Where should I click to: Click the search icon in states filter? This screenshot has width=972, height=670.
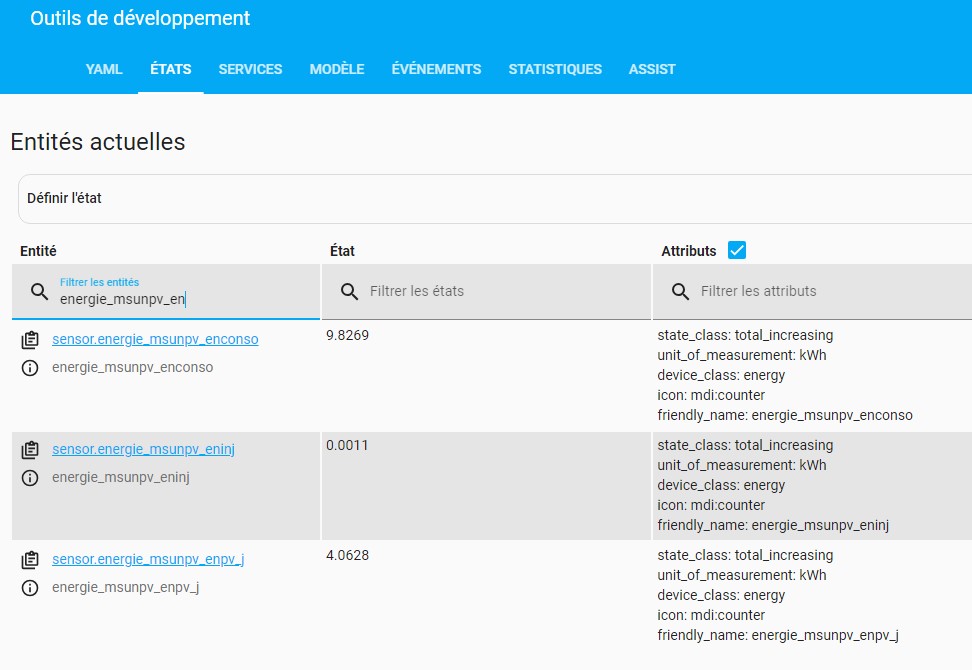tap(350, 291)
